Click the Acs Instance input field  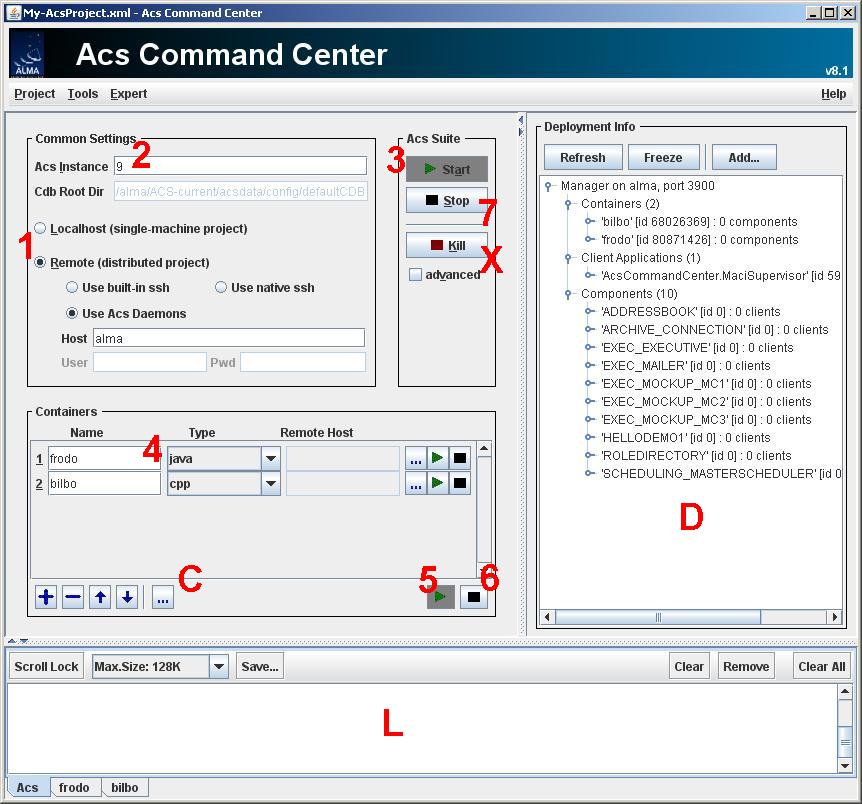coord(240,166)
